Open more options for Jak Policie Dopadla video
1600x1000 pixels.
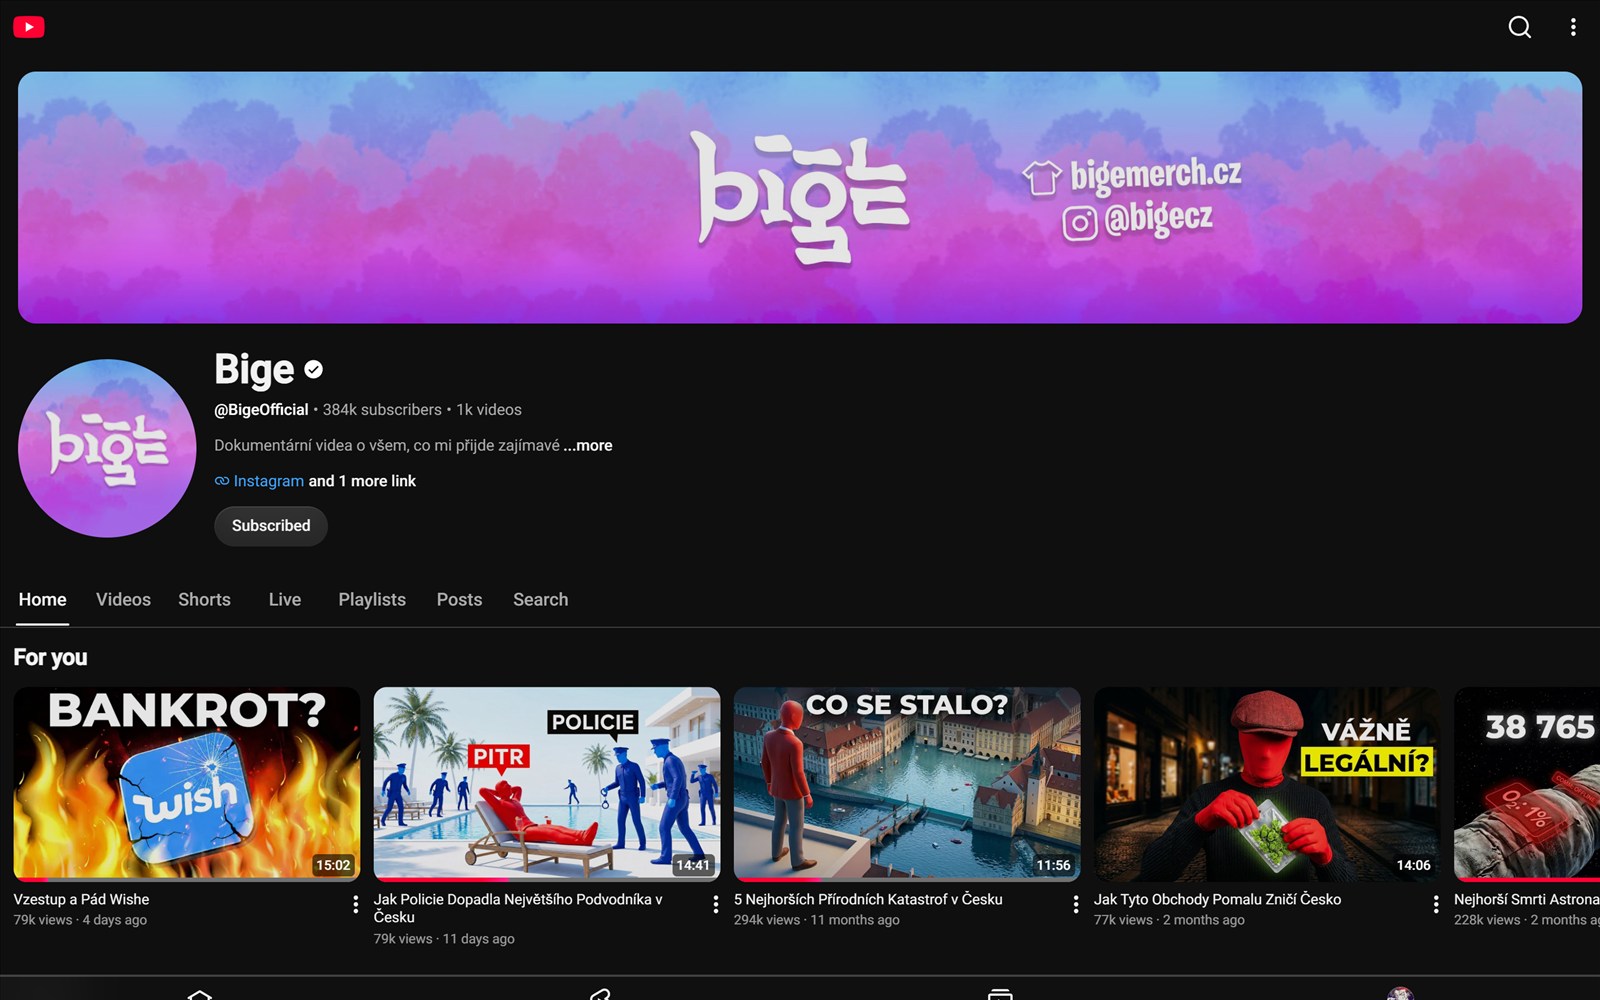coord(715,904)
